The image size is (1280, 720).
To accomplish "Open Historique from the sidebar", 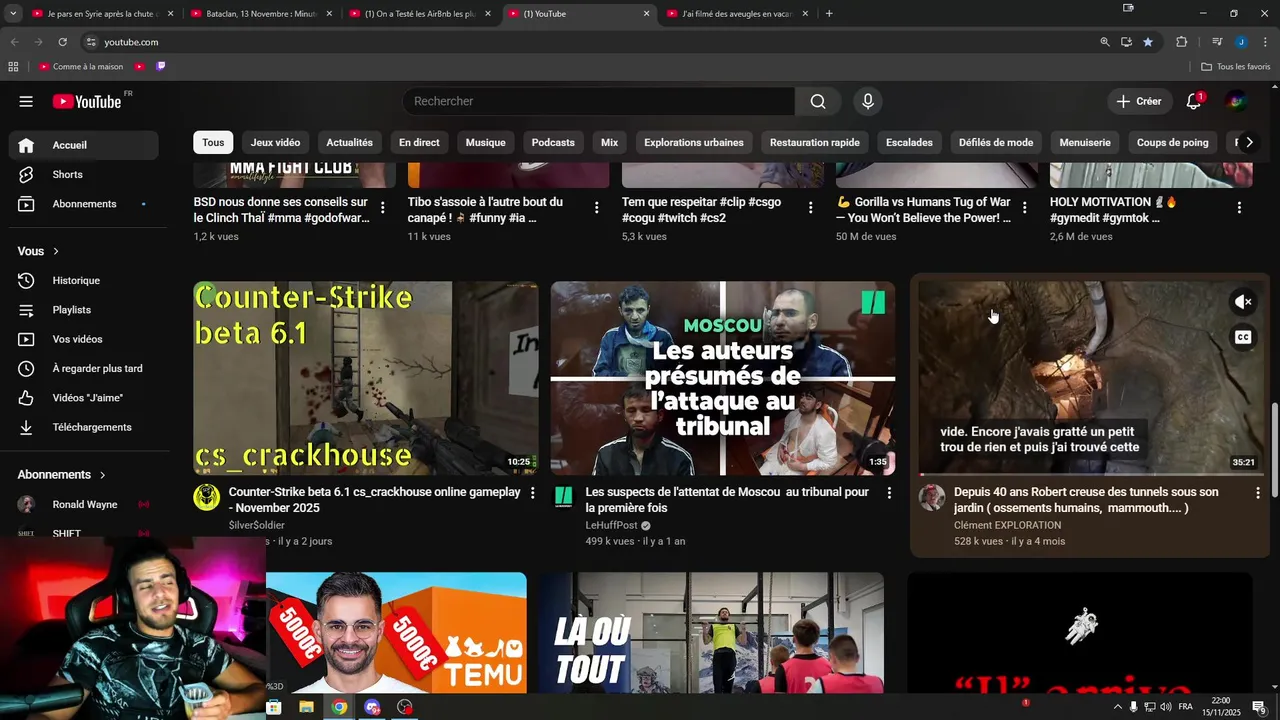I will click(x=83, y=281).
